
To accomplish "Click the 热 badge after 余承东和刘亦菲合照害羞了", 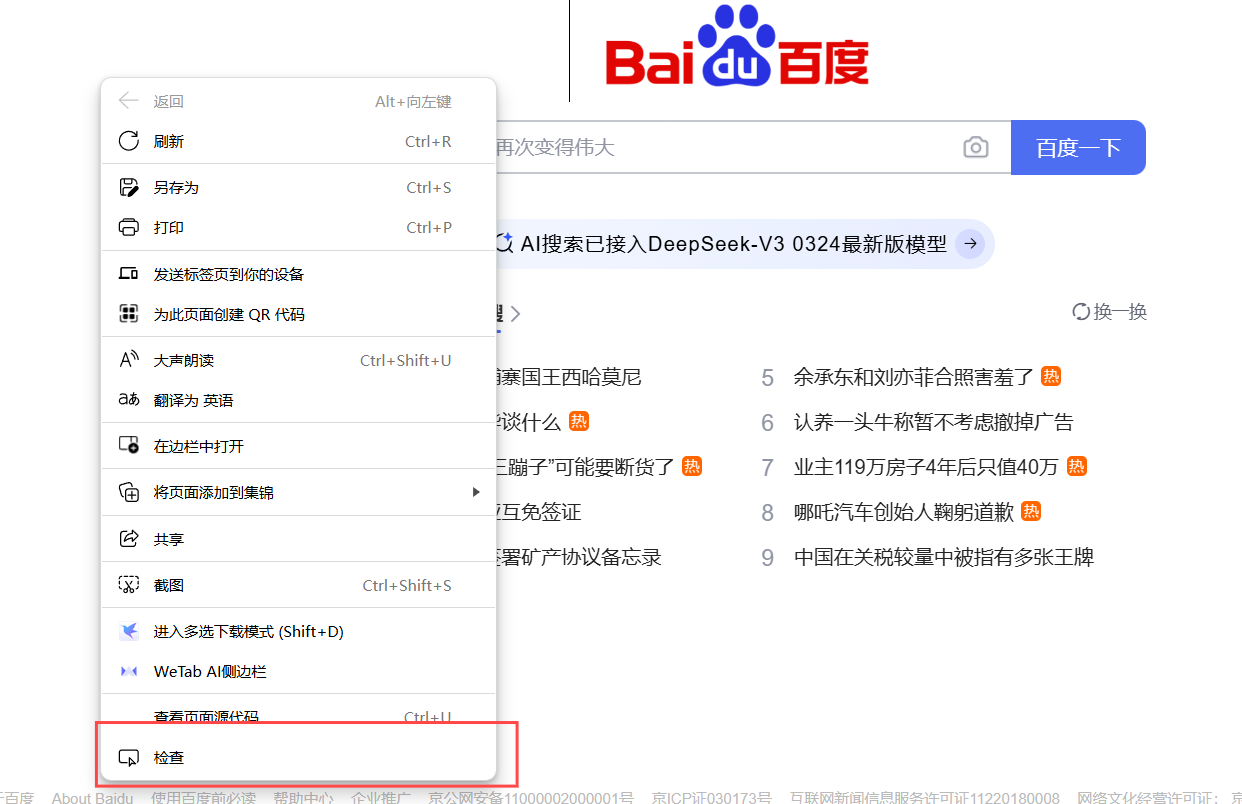I will point(1051,376).
